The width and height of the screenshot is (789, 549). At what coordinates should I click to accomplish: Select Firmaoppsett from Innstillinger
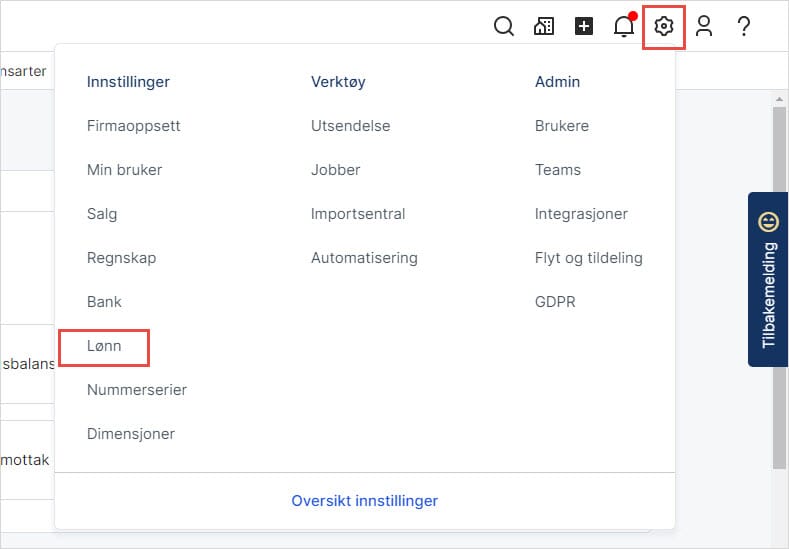(133, 126)
